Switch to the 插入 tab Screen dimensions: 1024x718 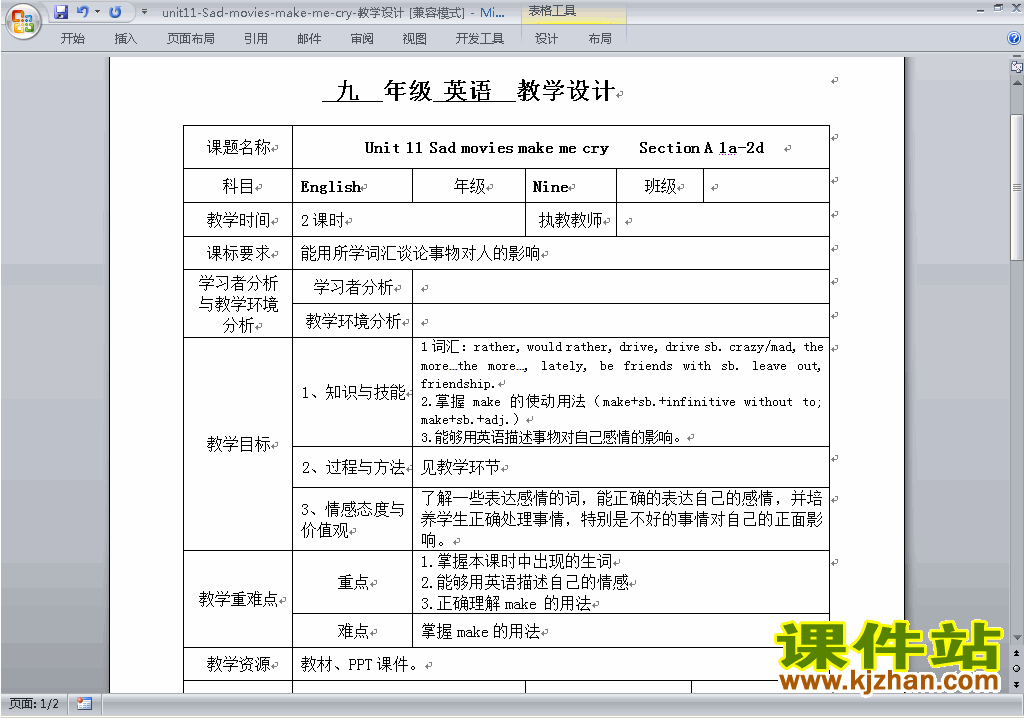125,39
